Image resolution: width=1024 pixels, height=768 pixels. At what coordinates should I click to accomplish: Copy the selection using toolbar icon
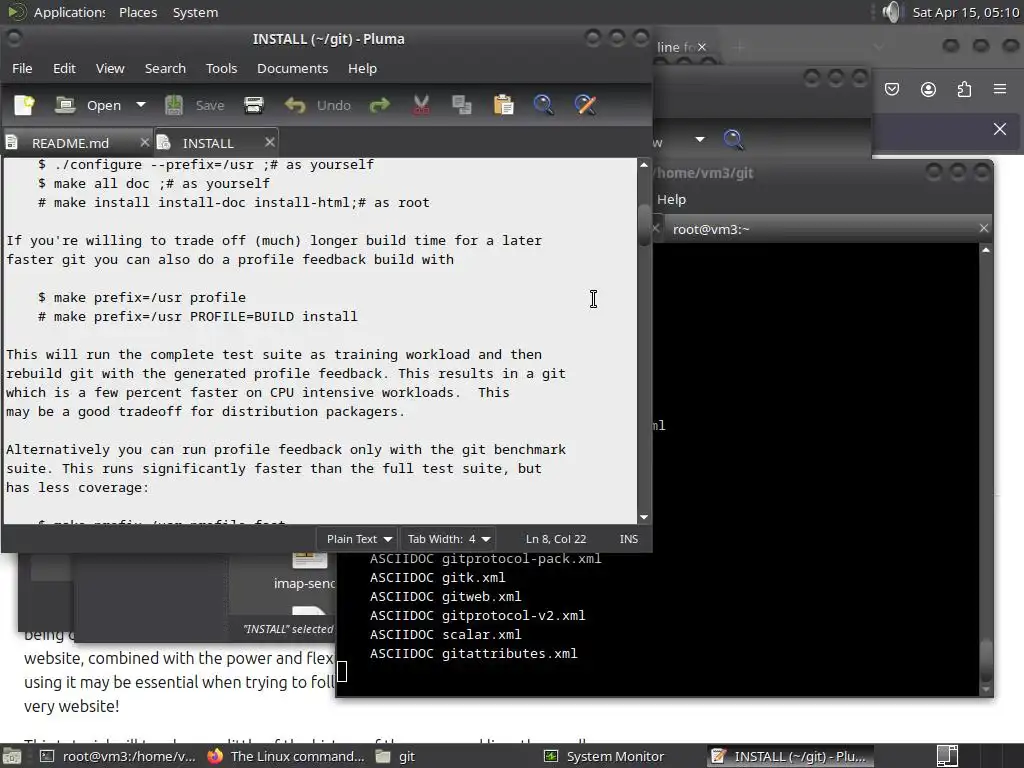[x=462, y=105]
